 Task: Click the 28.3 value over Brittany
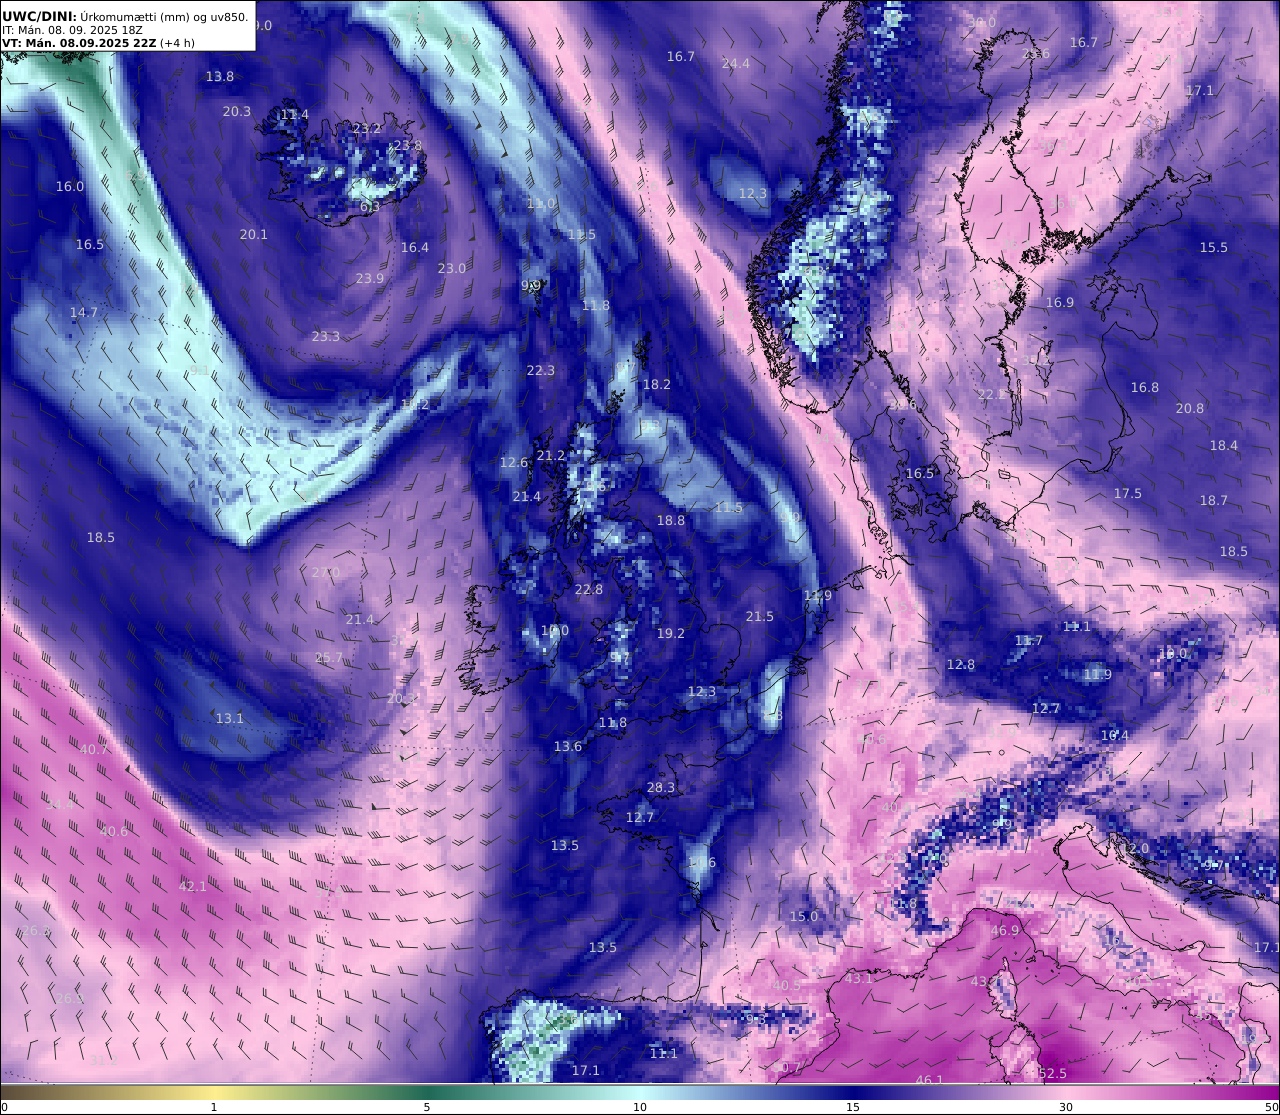661,788
